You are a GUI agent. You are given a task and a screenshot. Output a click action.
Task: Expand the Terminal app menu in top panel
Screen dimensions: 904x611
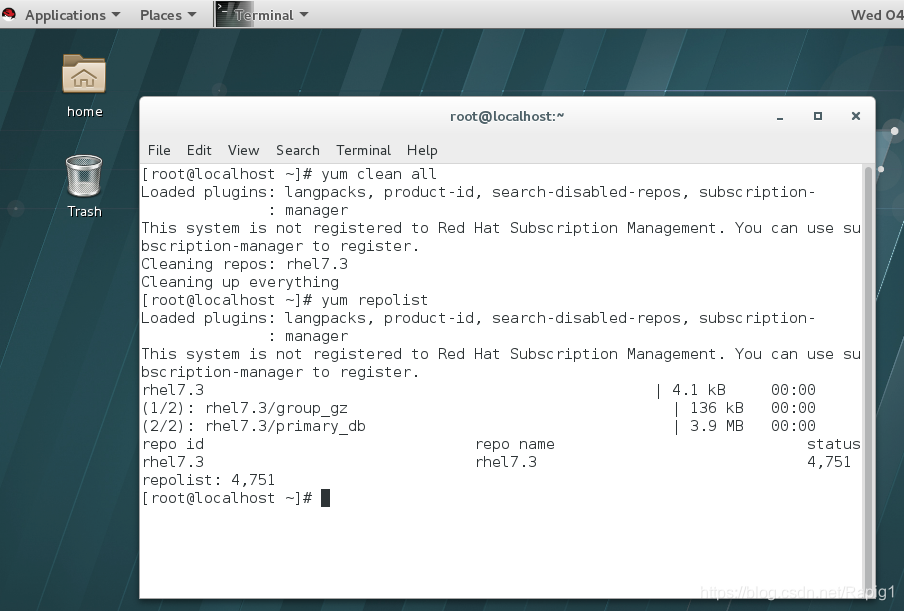(x=271, y=15)
